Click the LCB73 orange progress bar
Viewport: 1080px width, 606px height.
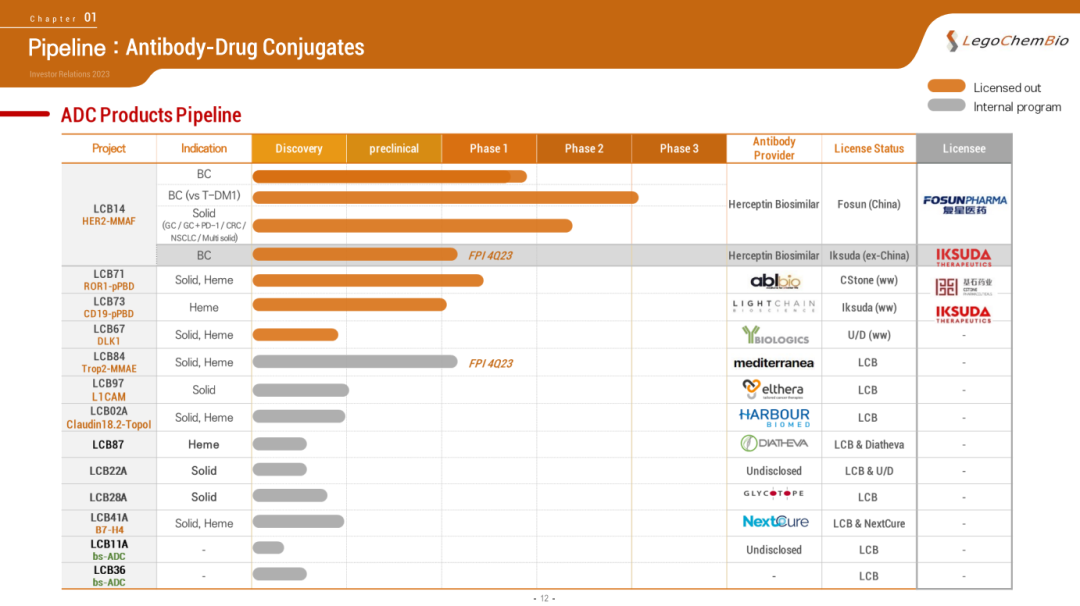349,305
